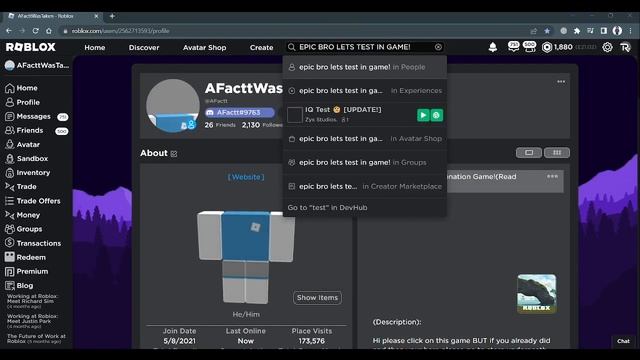Image resolution: width=640 pixels, height=360 pixels.
Task: Reload the browser page
Action: pos(36,31)
